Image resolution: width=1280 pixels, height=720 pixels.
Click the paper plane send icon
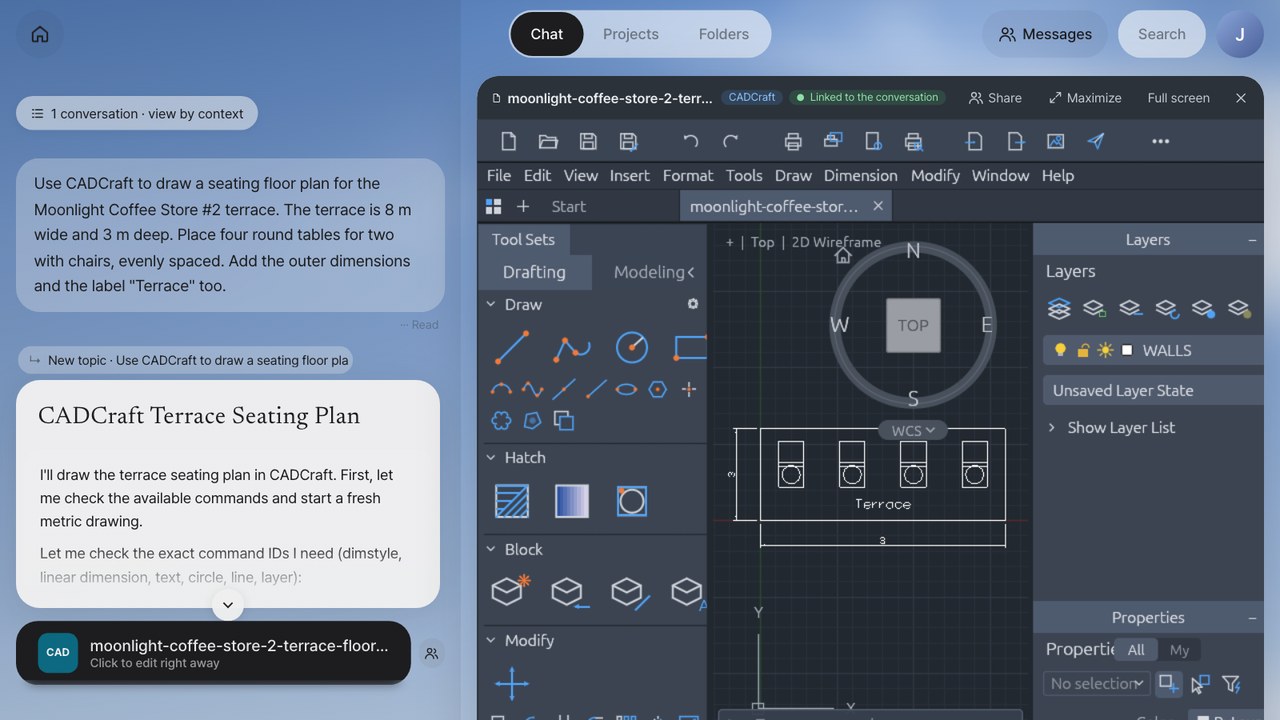click(1096, 141)
